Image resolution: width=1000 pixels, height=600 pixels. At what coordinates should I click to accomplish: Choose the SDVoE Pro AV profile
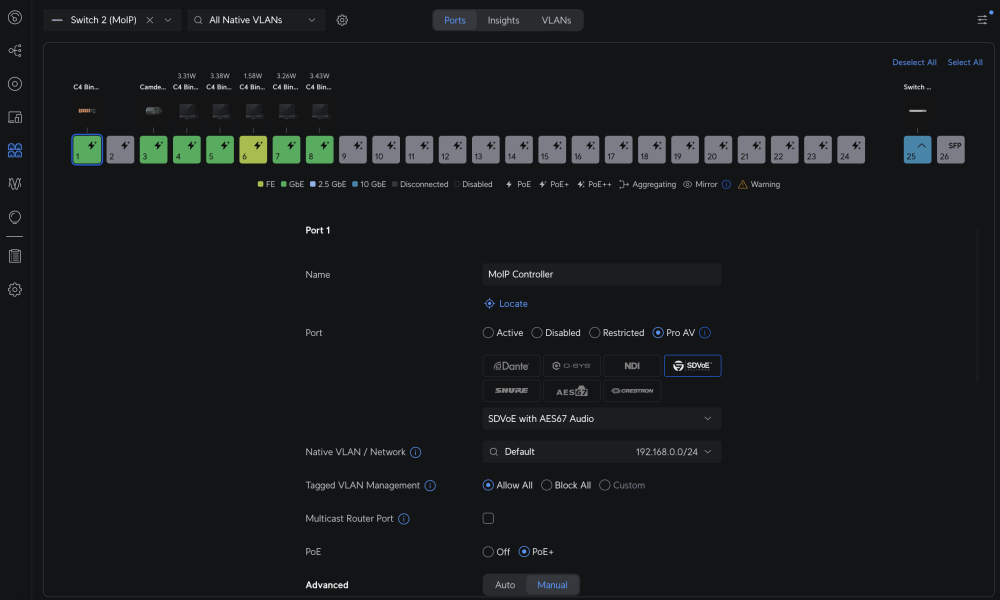693,366
